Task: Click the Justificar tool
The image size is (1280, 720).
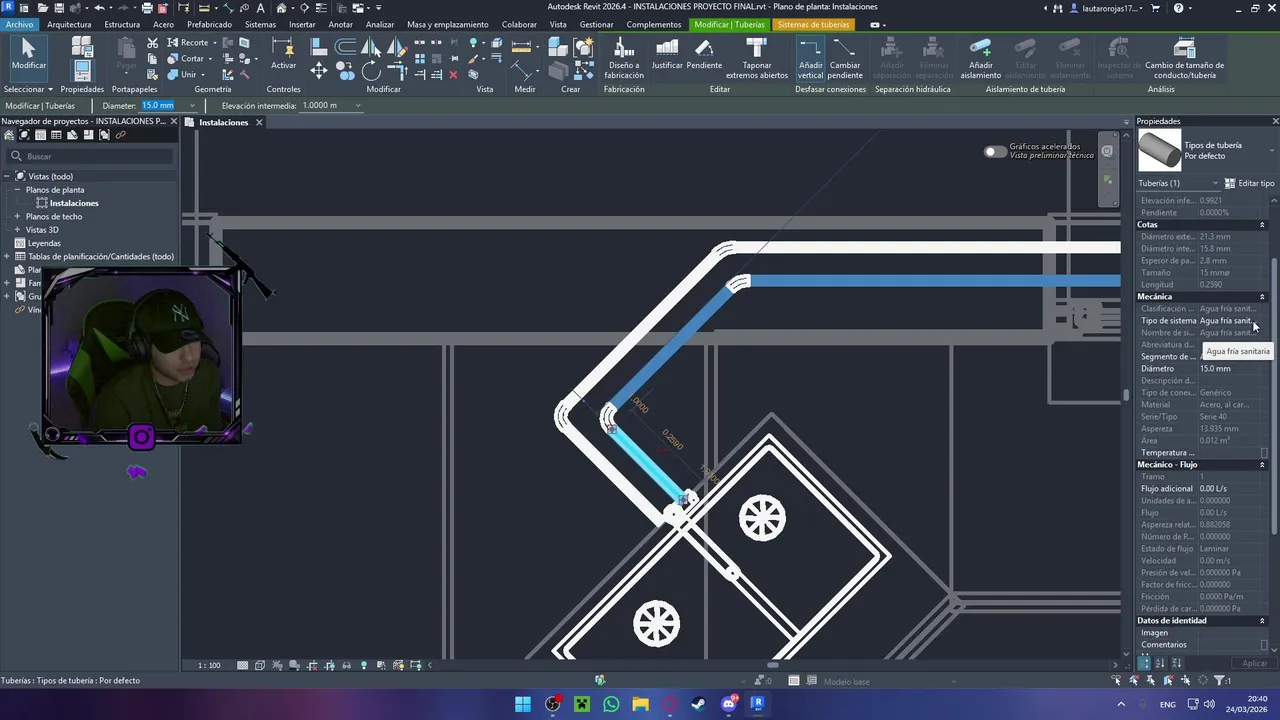Action: pyautogui.click(x=667, y=55)
